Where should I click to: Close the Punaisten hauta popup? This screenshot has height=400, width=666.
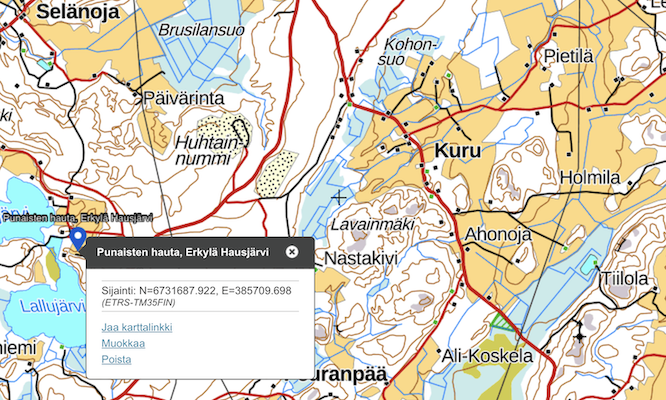(292, 252)
